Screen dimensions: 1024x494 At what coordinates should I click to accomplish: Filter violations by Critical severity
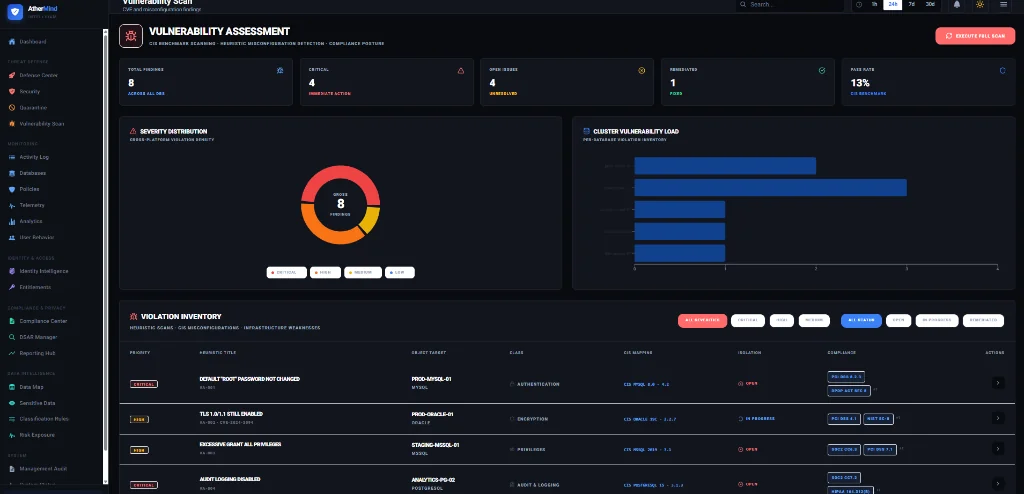tap(748, 321)
